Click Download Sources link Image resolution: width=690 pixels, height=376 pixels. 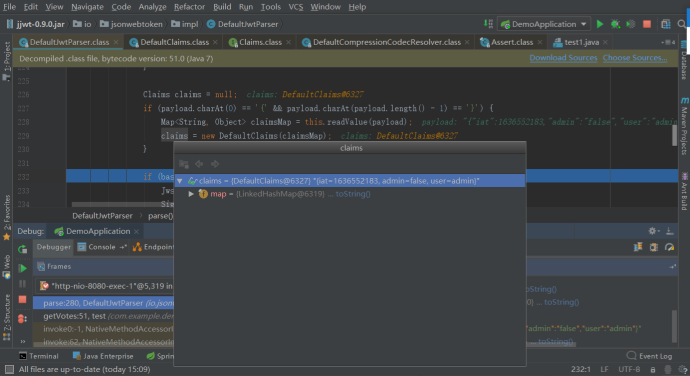[563, 58]
